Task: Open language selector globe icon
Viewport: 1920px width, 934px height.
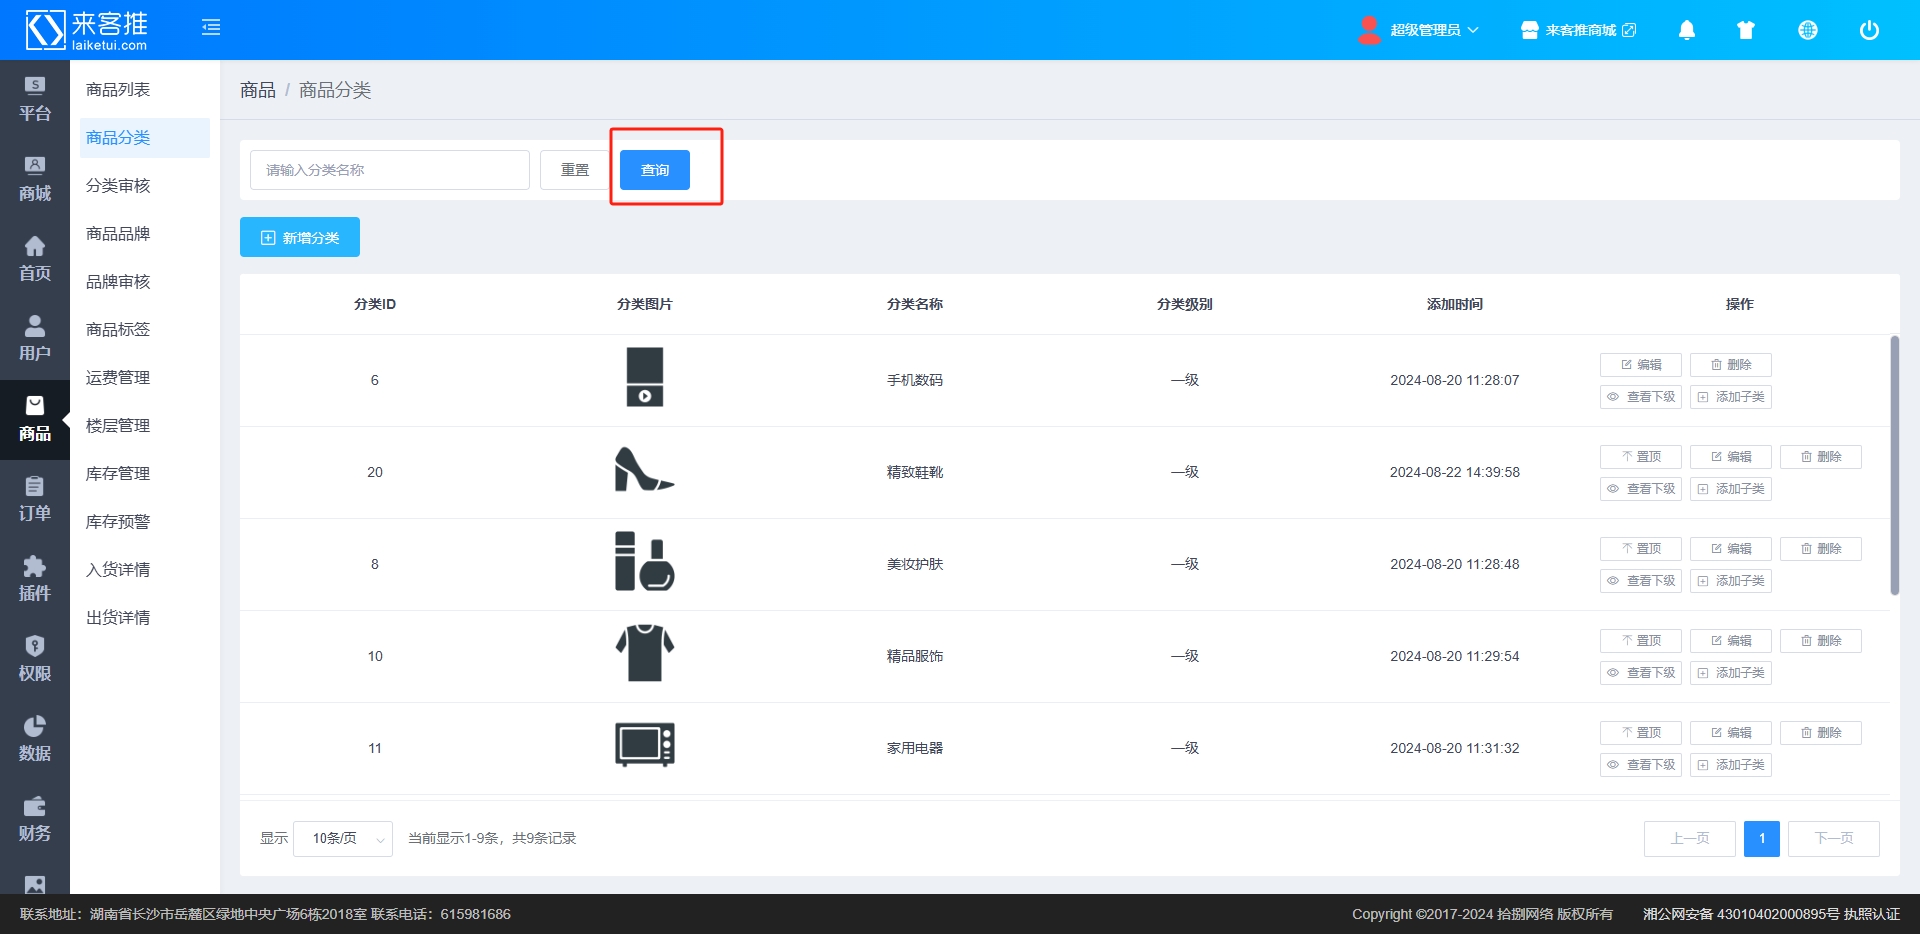Action: [x=1807, y=30]
